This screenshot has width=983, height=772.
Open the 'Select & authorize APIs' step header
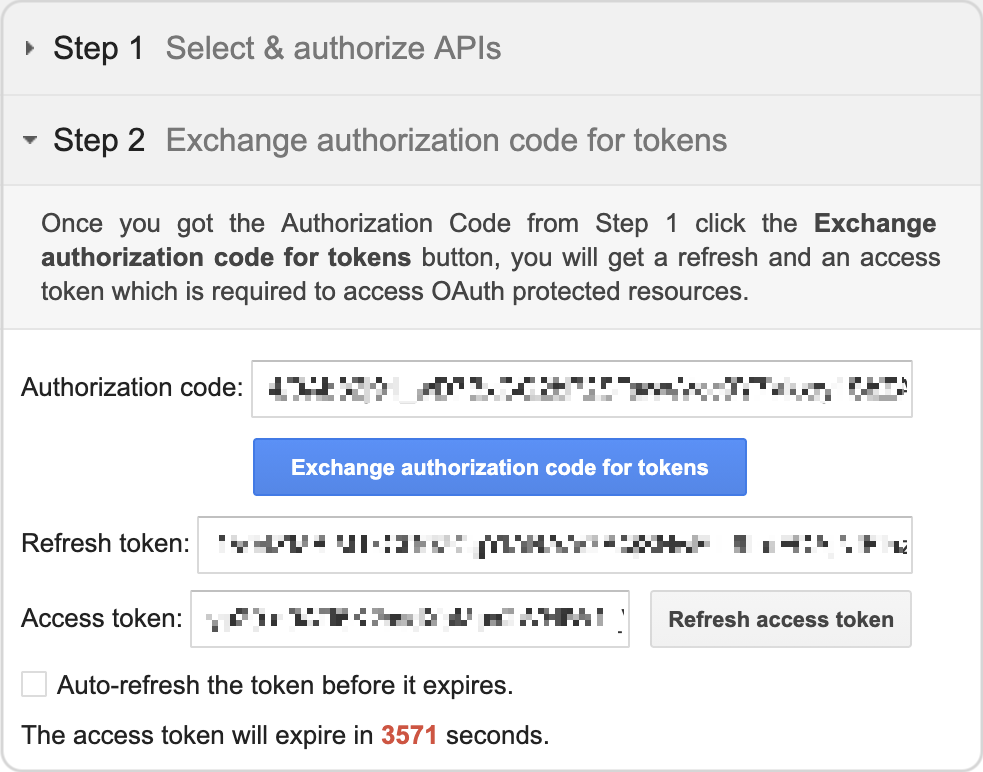pyautogui.click(x=332, y=48)
